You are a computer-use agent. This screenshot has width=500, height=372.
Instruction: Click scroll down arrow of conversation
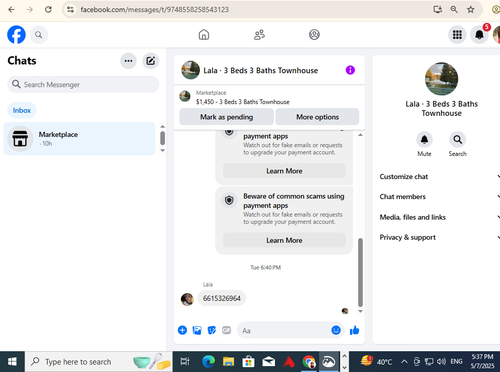coord(360,311)
